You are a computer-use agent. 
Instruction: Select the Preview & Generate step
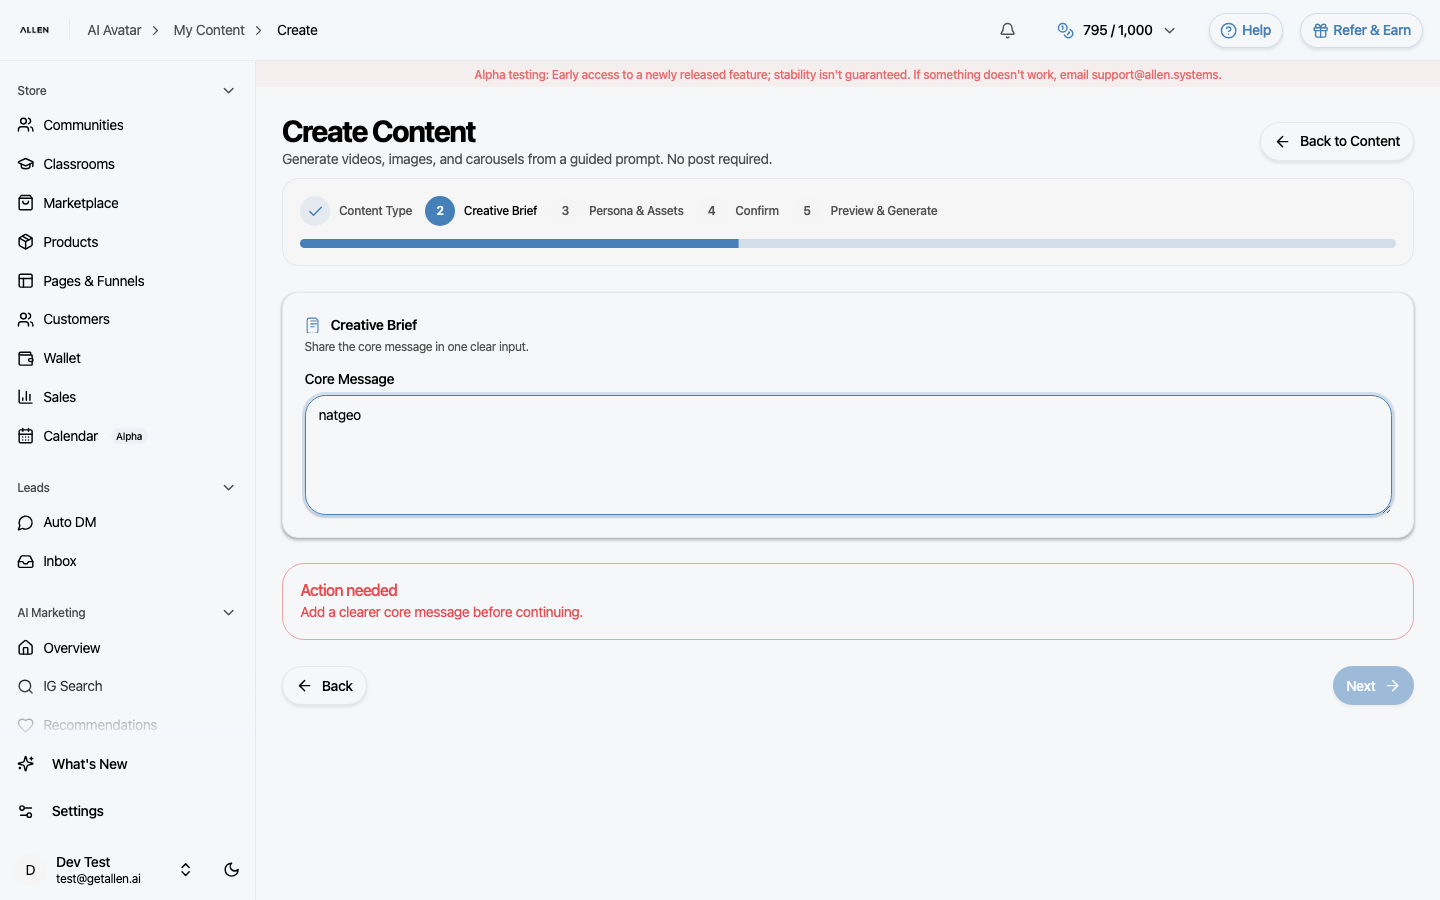883,211
